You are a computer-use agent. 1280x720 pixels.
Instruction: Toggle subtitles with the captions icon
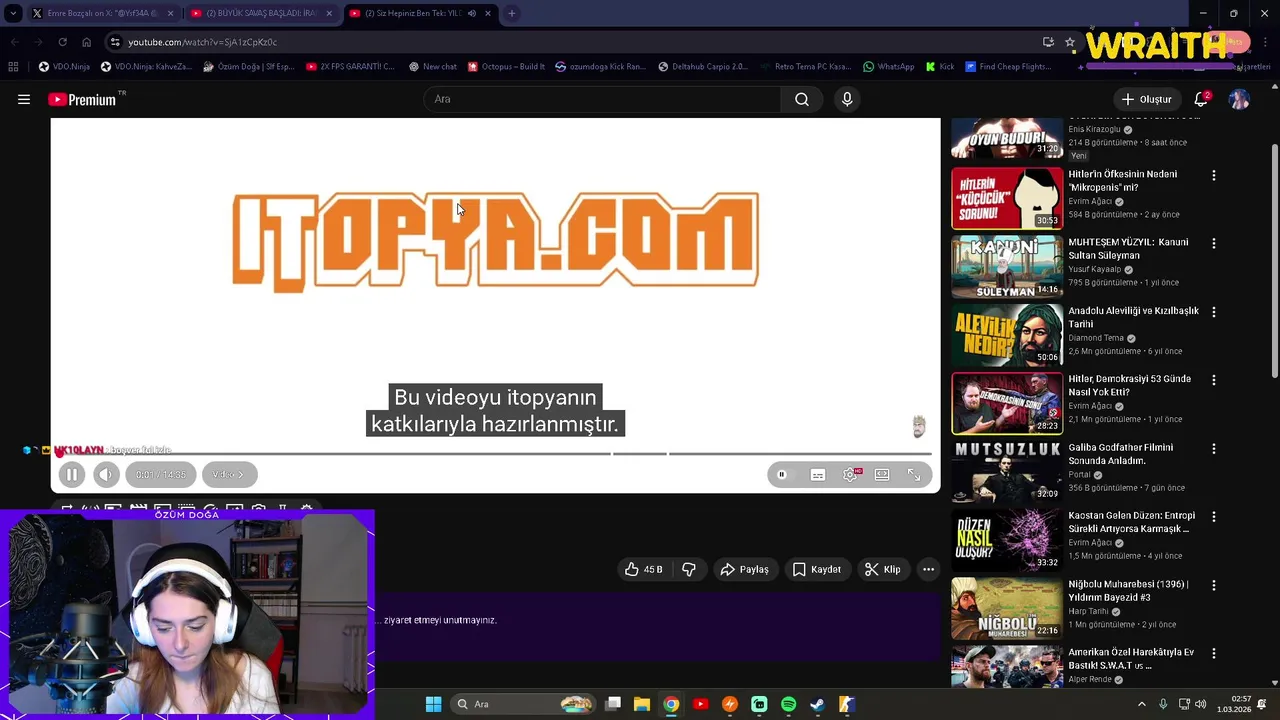click(818, 475)
